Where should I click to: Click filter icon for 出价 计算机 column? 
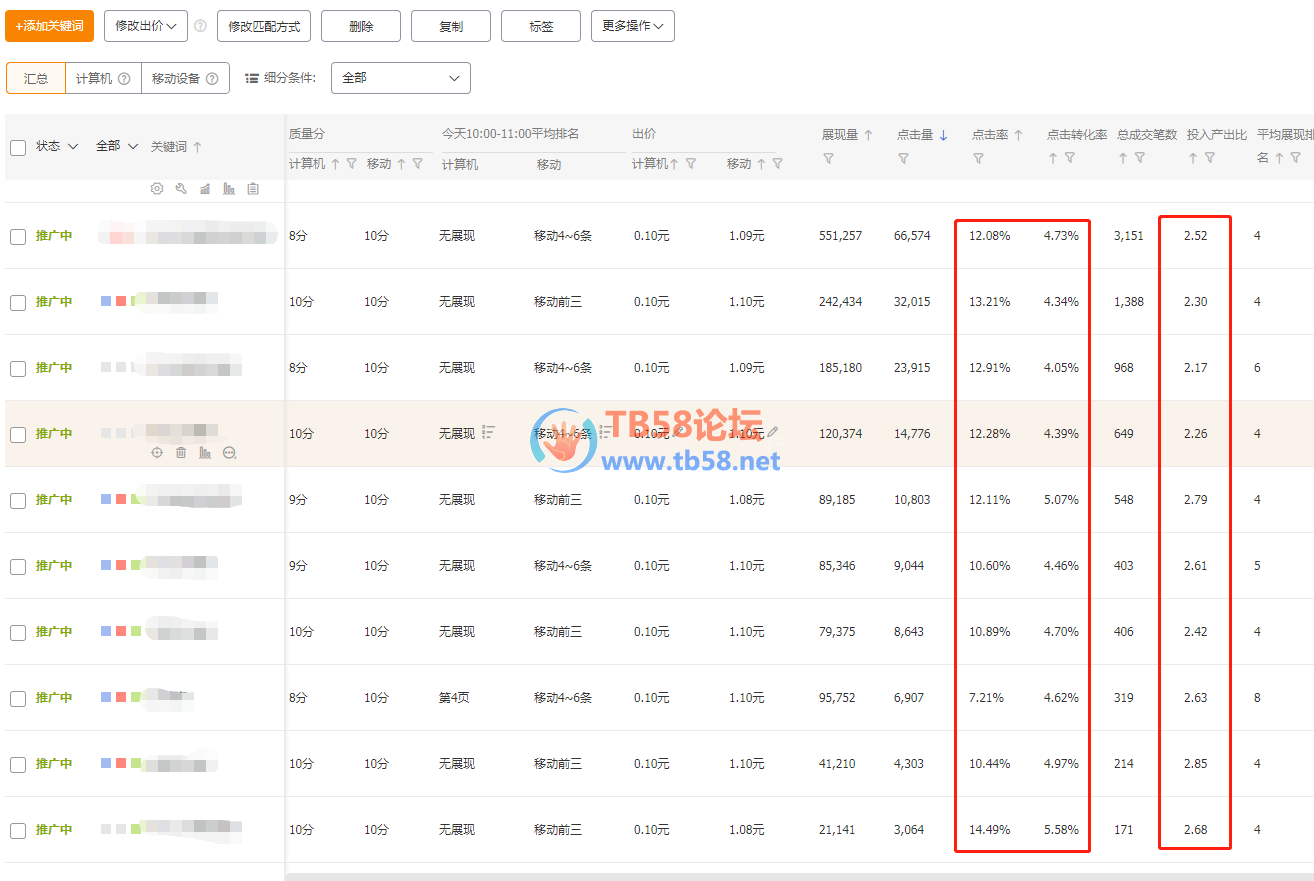click(x=690, y=164)
